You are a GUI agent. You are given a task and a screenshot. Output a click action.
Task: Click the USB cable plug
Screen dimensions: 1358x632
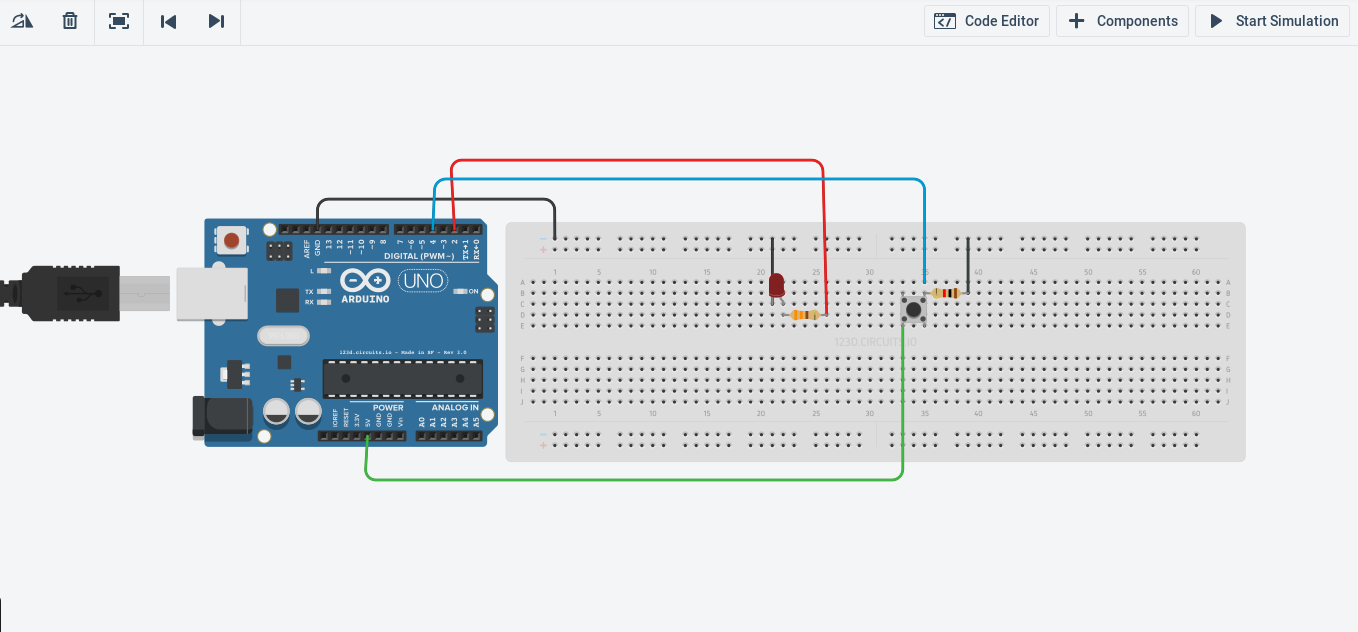(x=70, y=293)
